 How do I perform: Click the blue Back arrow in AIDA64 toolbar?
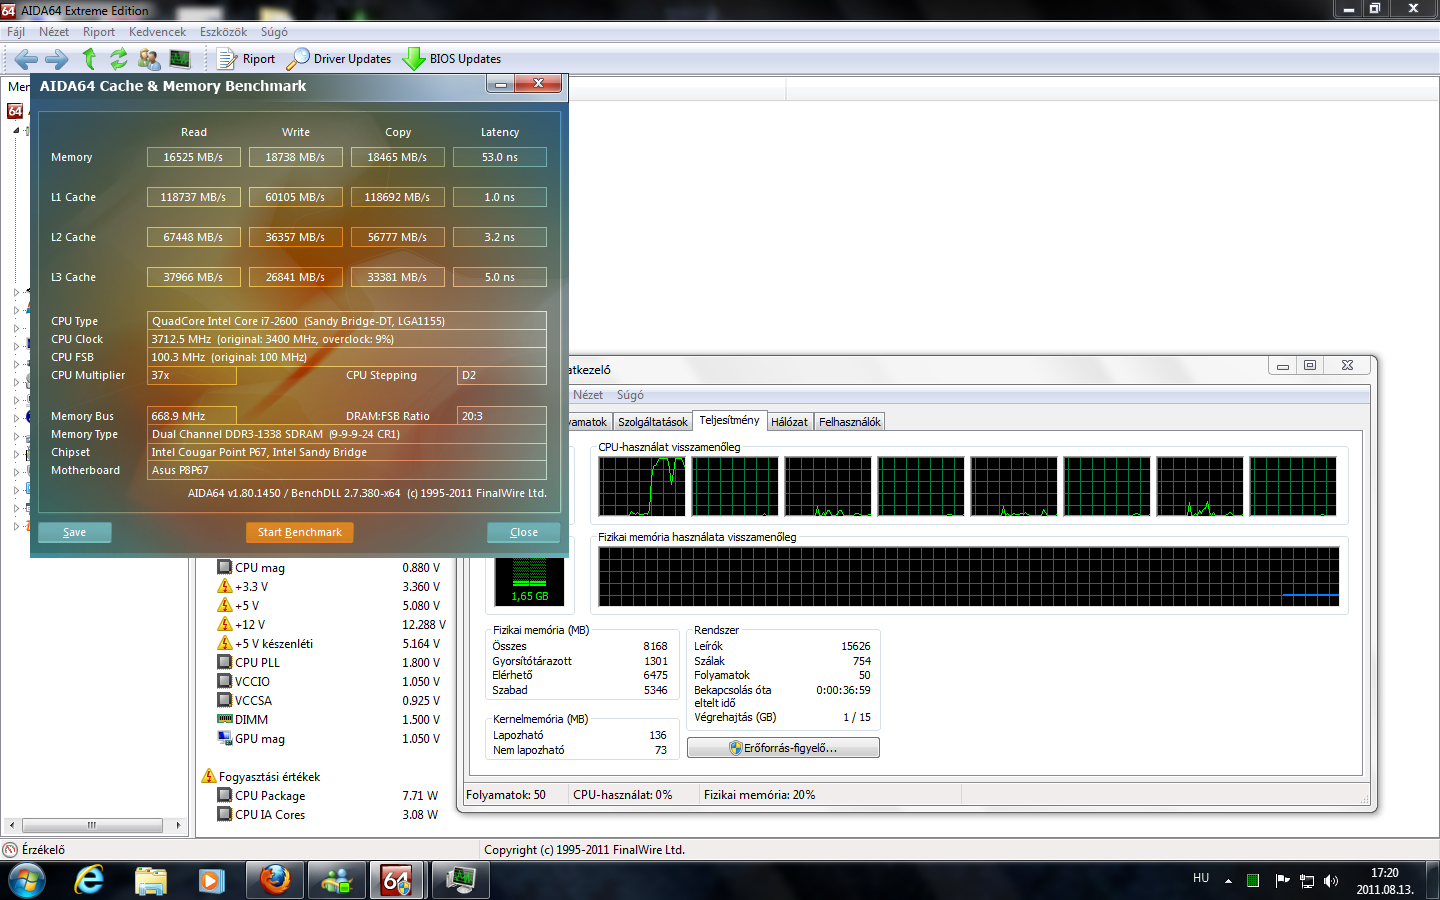[26, 59]
